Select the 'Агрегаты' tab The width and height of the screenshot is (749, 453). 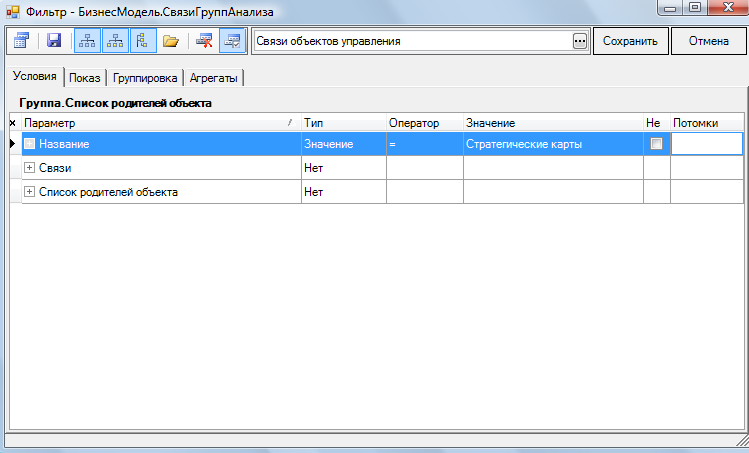point(214,78)
